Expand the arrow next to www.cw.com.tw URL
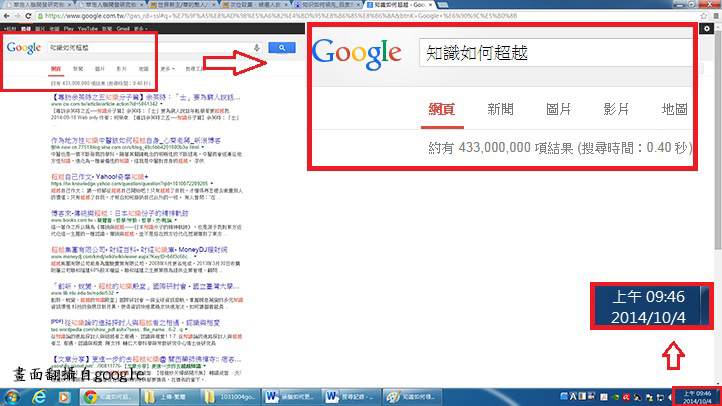 pos(161,104)
